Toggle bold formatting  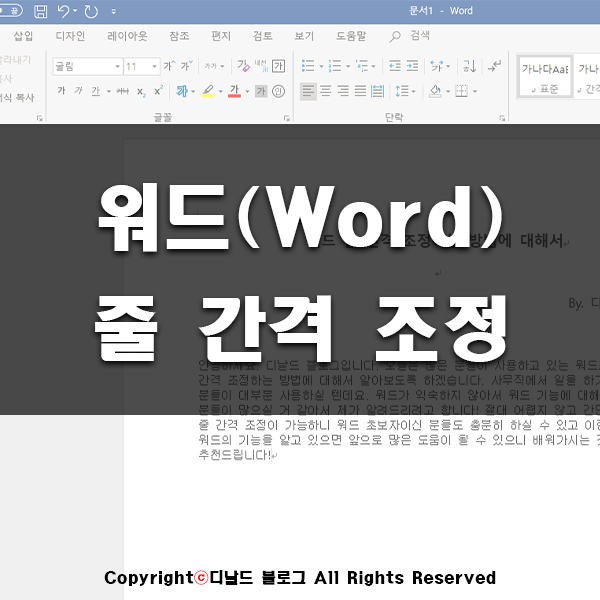click(x=61, y=91)
